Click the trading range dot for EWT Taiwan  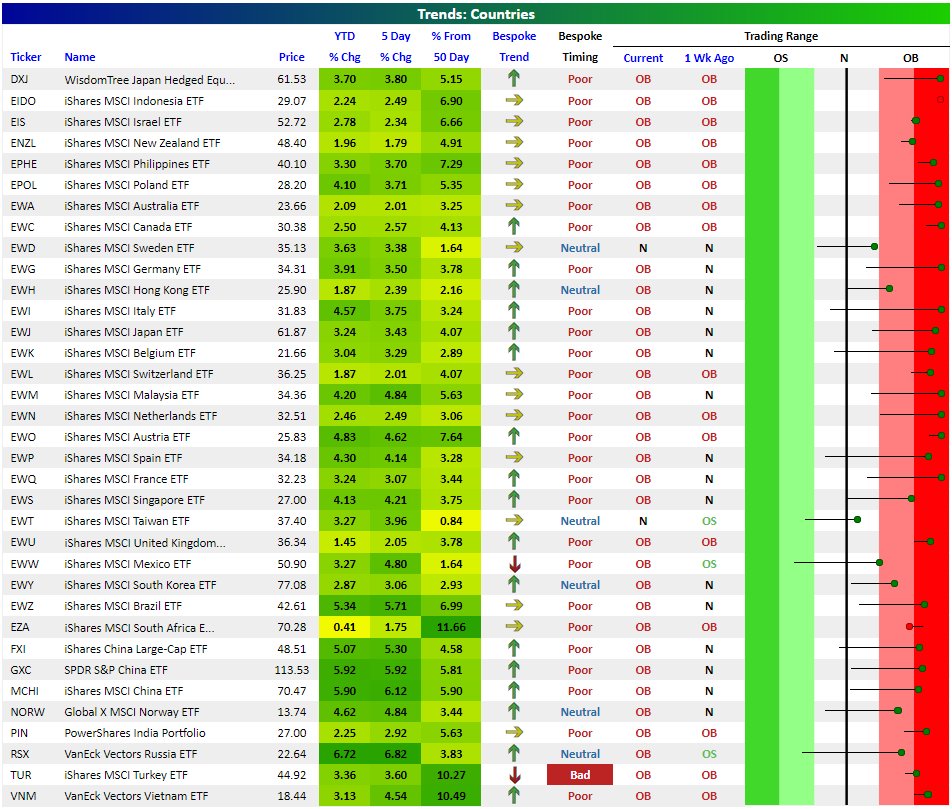point(857,519)
